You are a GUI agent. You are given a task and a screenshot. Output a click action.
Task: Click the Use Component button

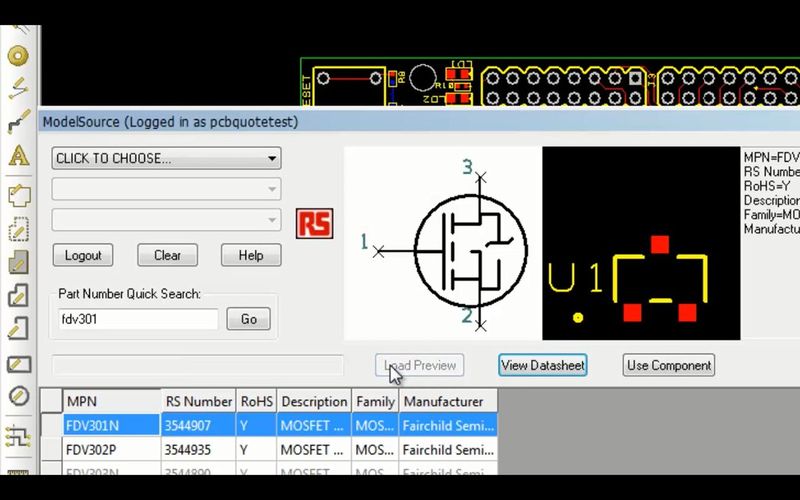point(669,365)
